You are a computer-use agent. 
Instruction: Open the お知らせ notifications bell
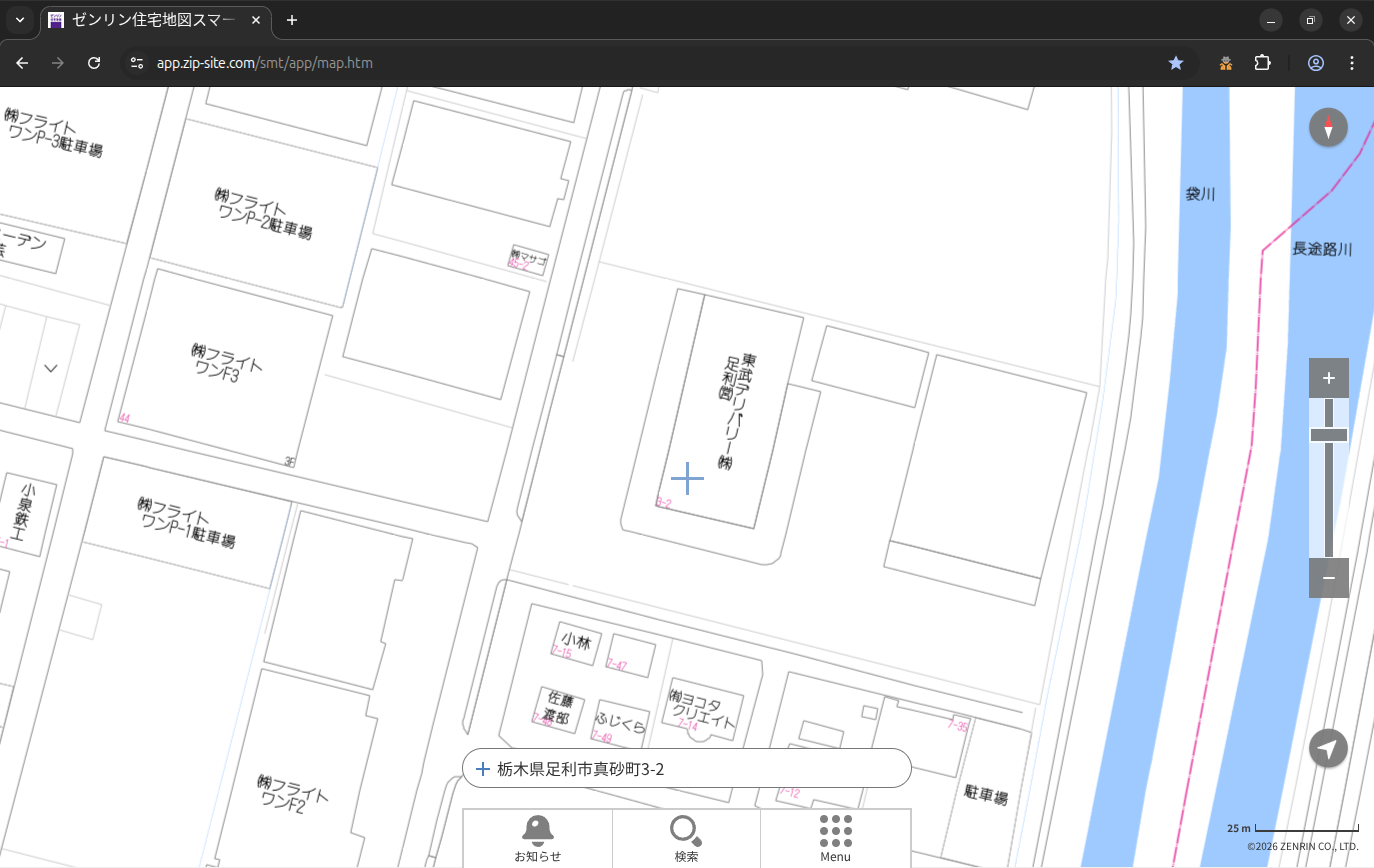(x=537, y=837)
